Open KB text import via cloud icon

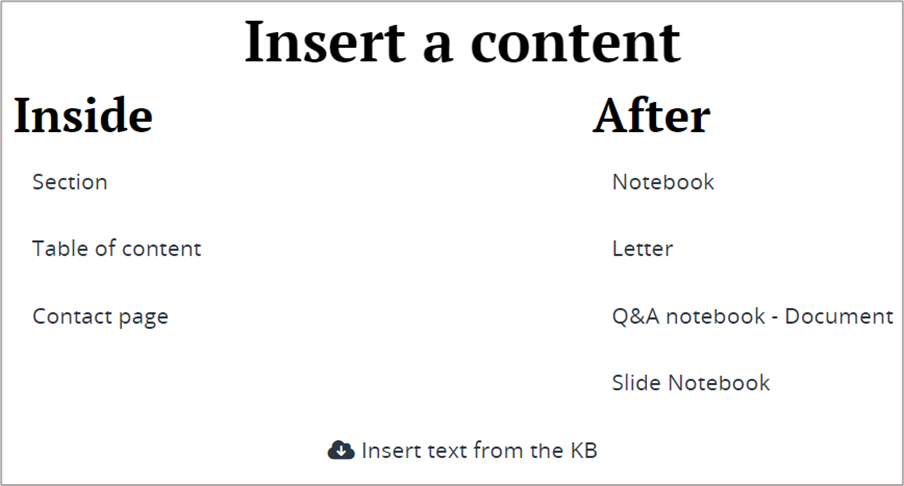point(341,450)
